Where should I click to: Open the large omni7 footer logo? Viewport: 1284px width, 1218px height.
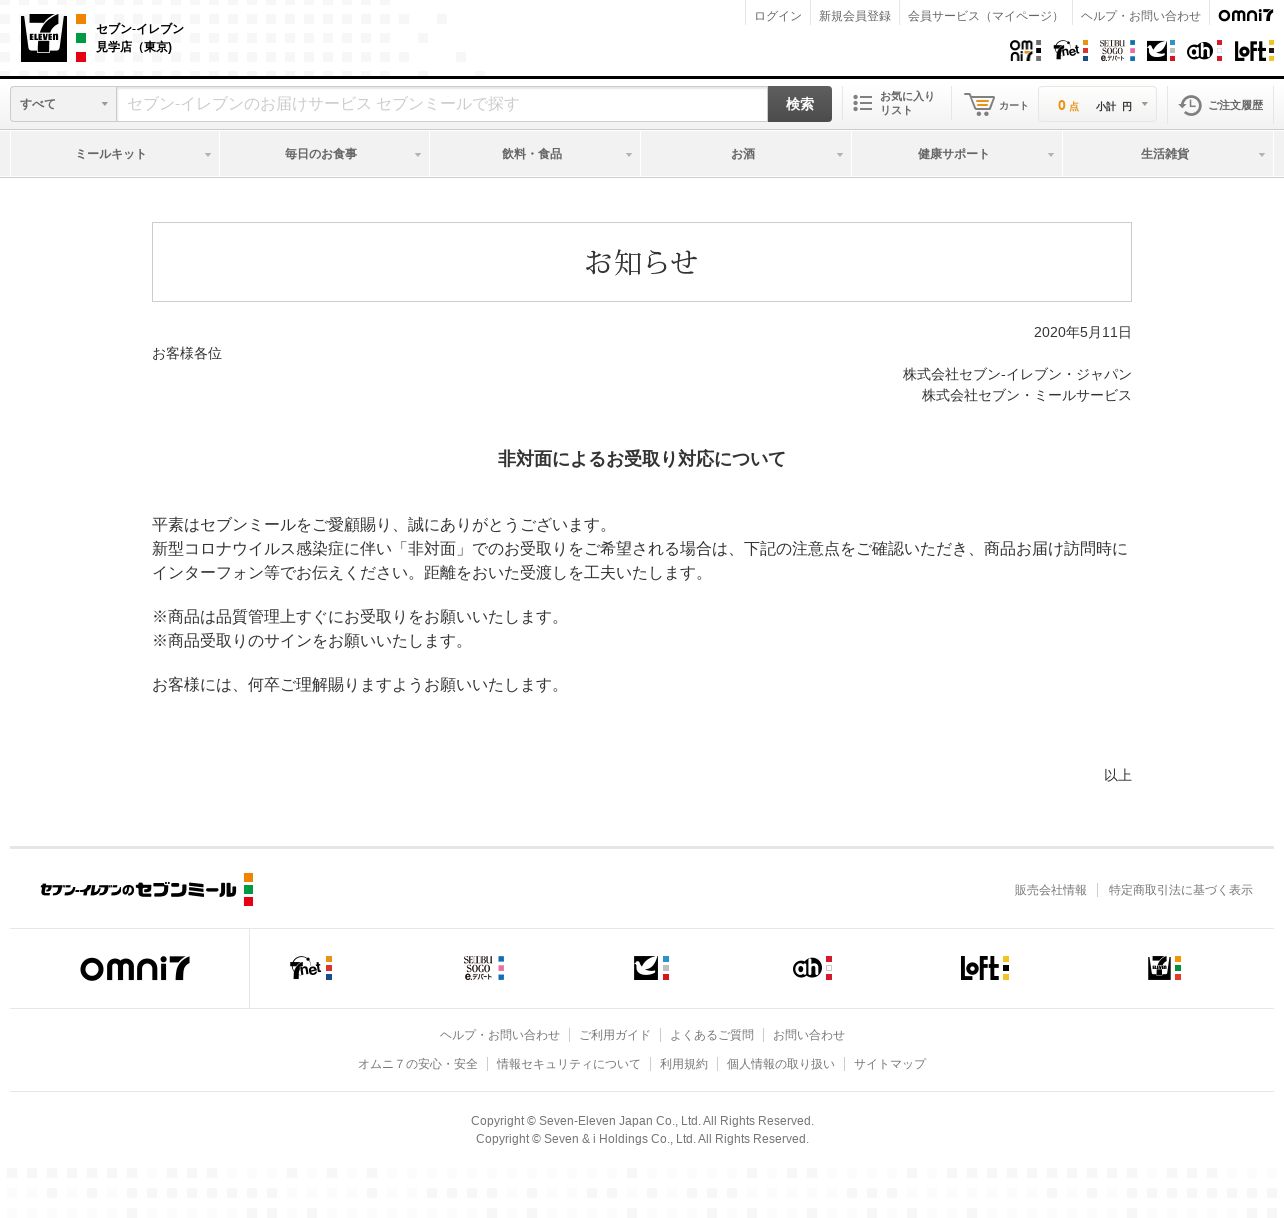[135, 968]
